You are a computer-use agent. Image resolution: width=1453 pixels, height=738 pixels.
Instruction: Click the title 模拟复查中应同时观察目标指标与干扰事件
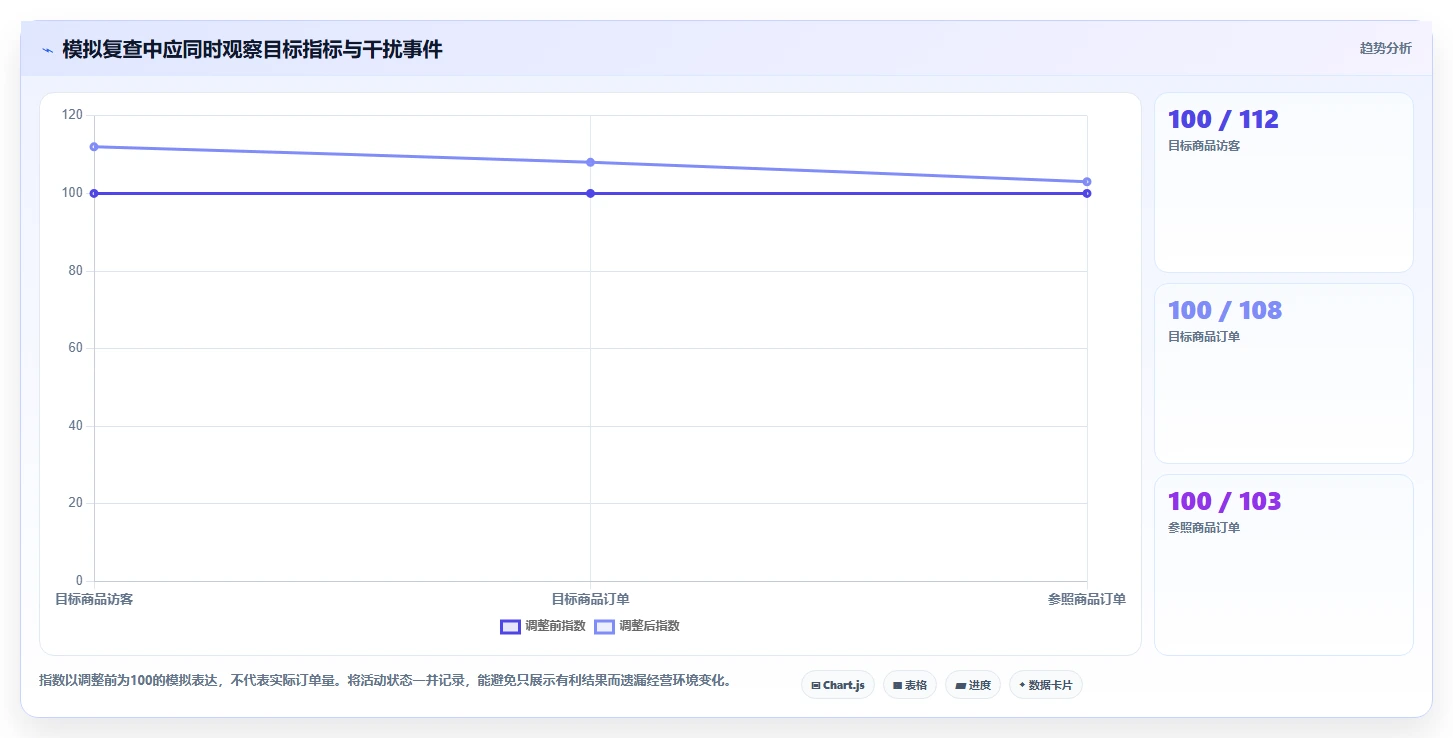pos(252,49)
